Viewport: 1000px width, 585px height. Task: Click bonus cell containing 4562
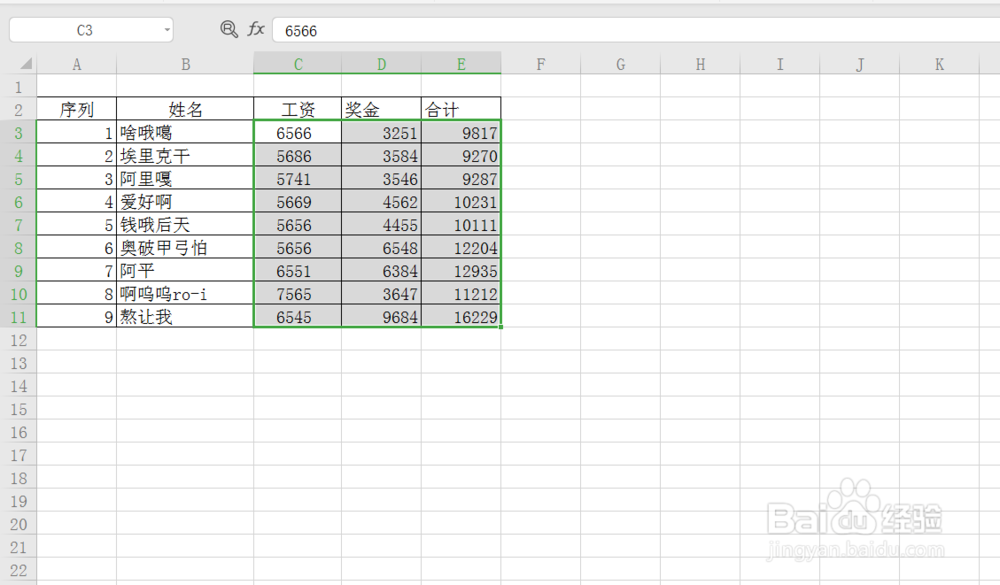(x=381, y=202)
